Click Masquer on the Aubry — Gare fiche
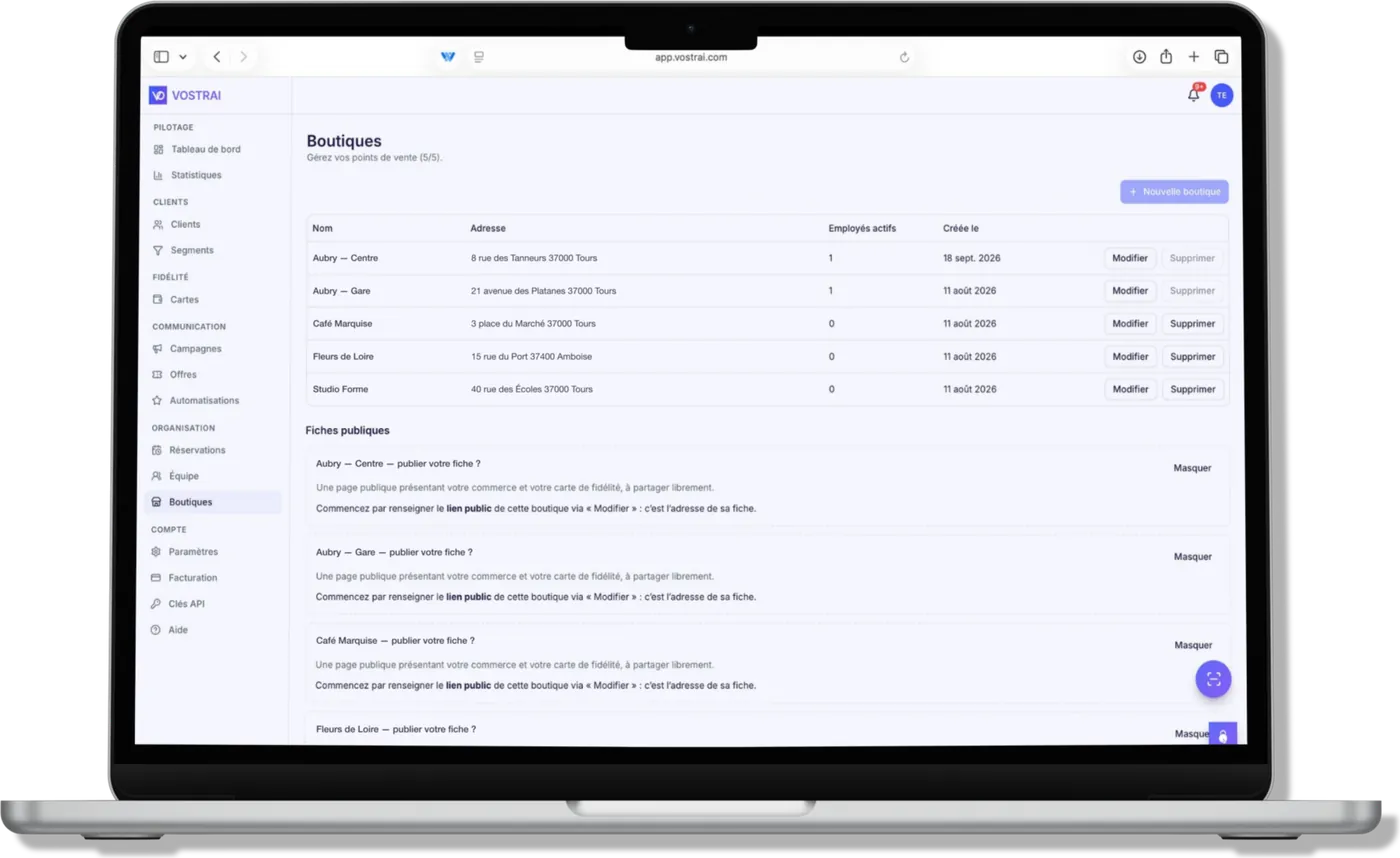1400x858 pixels. 1192,557
